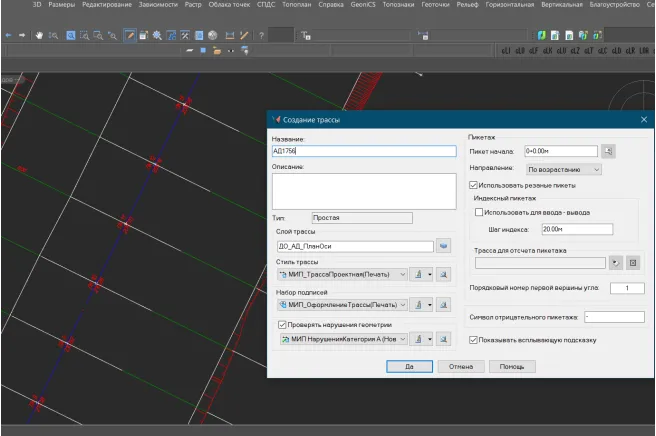Image resolution: width=656 pixels, height=436 pixels.
Task: Click the Название input field
Action: pyautogui.click(x=363, y=151)
